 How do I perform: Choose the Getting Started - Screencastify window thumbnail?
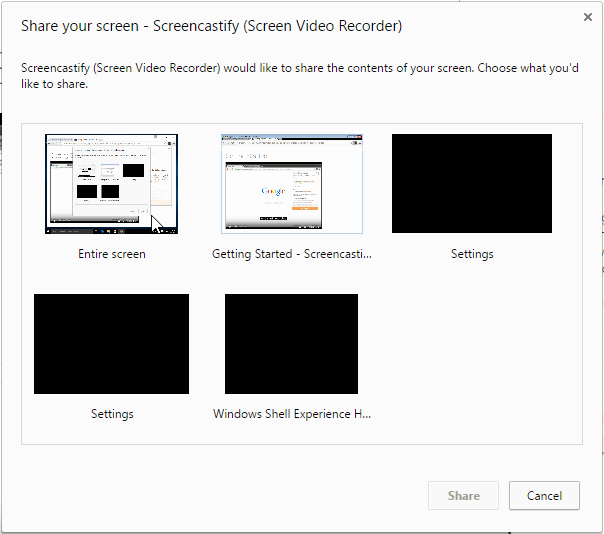coord(292,184)
